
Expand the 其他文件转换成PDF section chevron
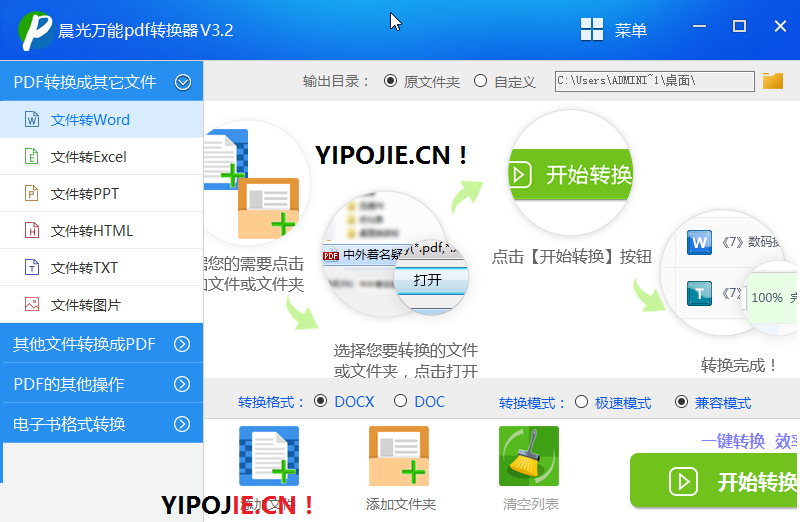182,344
